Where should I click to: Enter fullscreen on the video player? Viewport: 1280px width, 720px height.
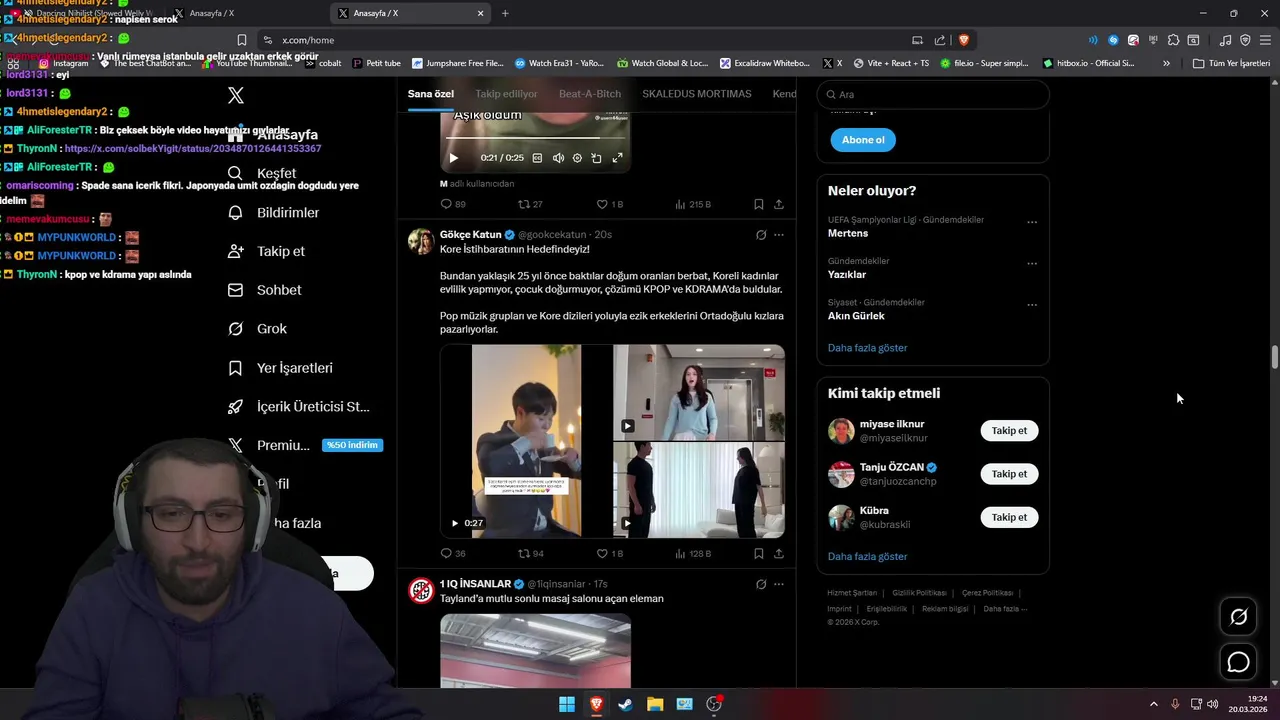[617, 158]
